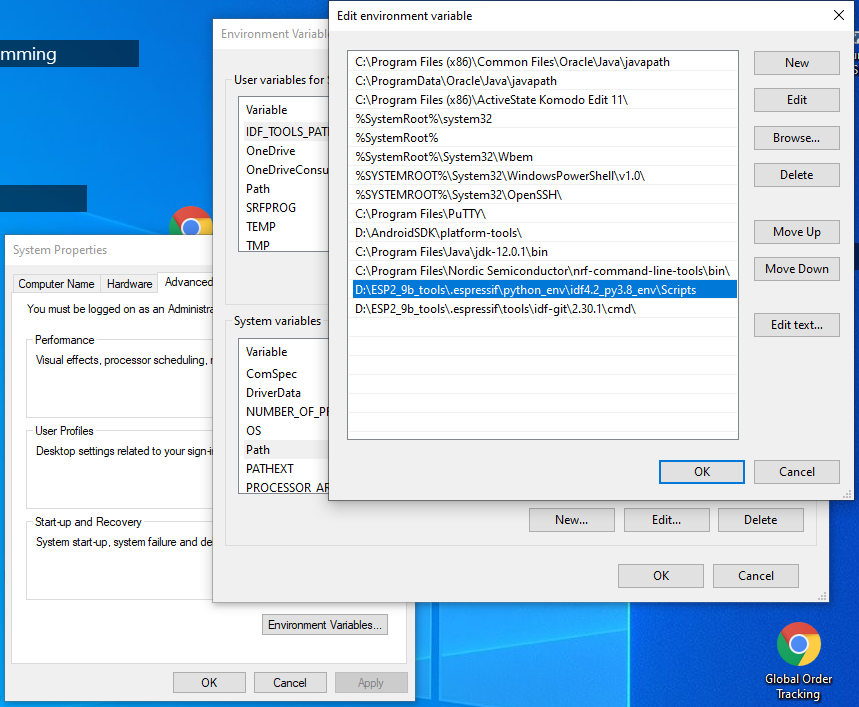The image size is (859, 707).
Task: Click Variable column header in user variables
Action: (284, 110)
